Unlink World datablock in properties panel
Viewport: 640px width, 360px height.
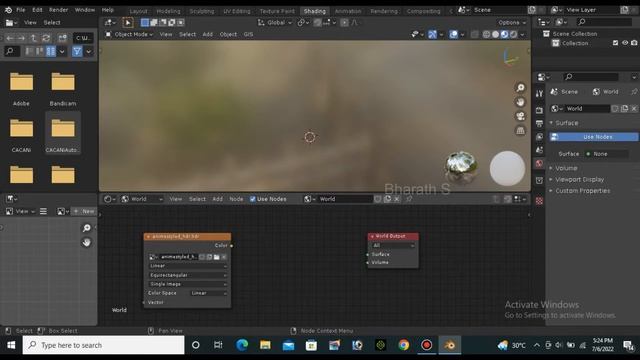click(x=634, y=109)
